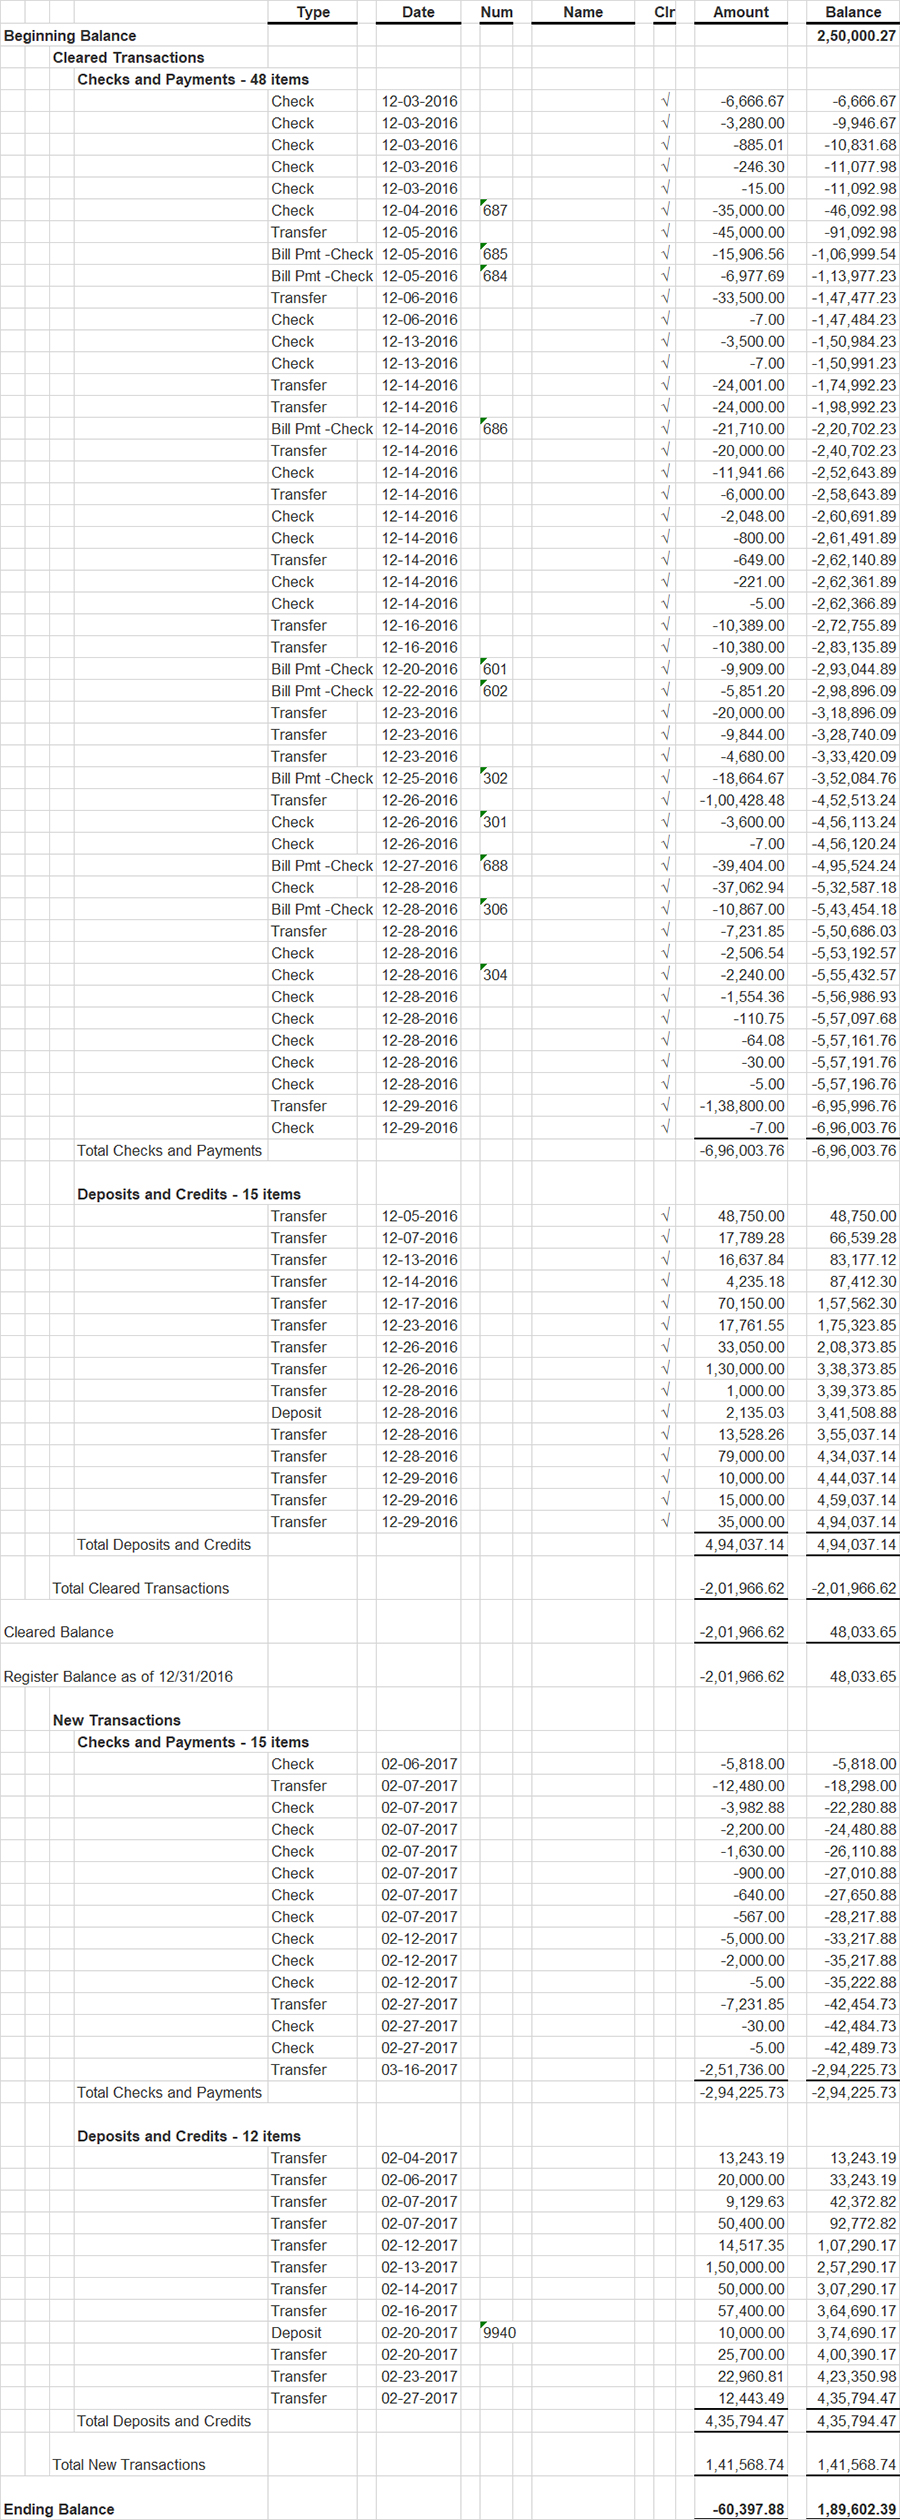
Task: Click the Cleared Balance row label
Action: [59, 1632]
